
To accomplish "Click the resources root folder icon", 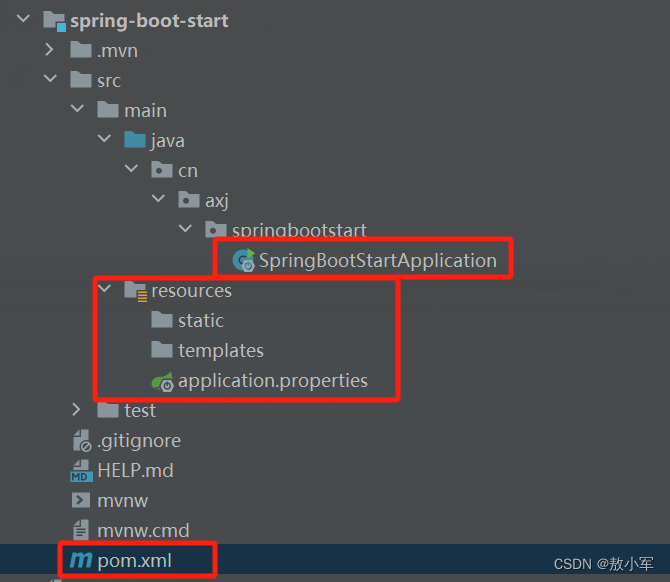I will click(136, 291).
